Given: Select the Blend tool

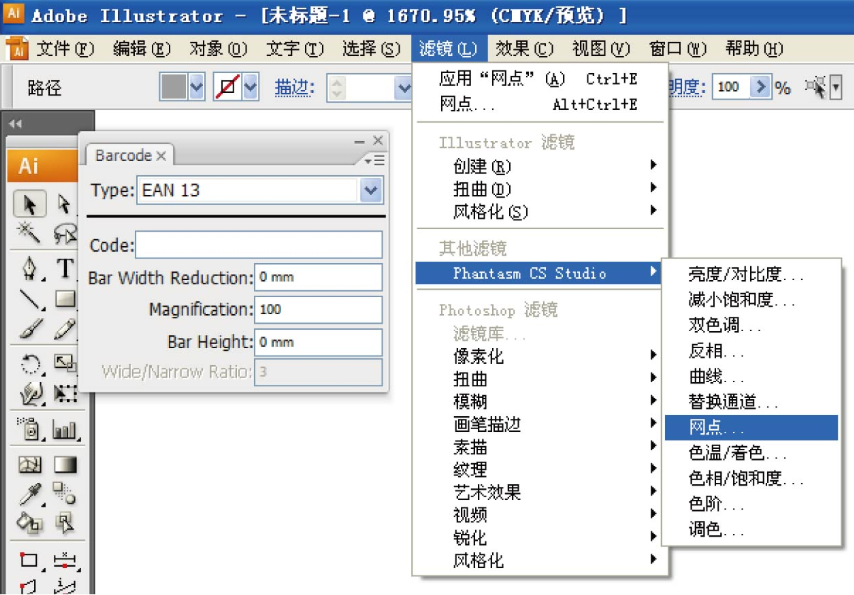Looking at the screenshot, I should pos(64,494).
